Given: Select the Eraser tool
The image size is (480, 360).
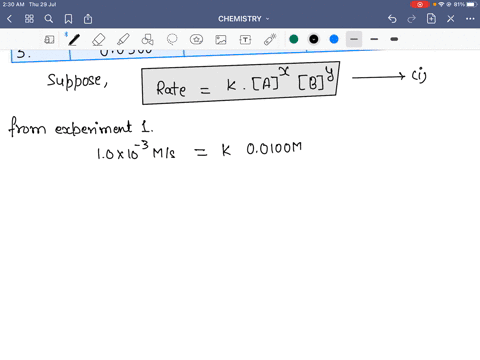Looking at the screenshot, I should 98,40.
